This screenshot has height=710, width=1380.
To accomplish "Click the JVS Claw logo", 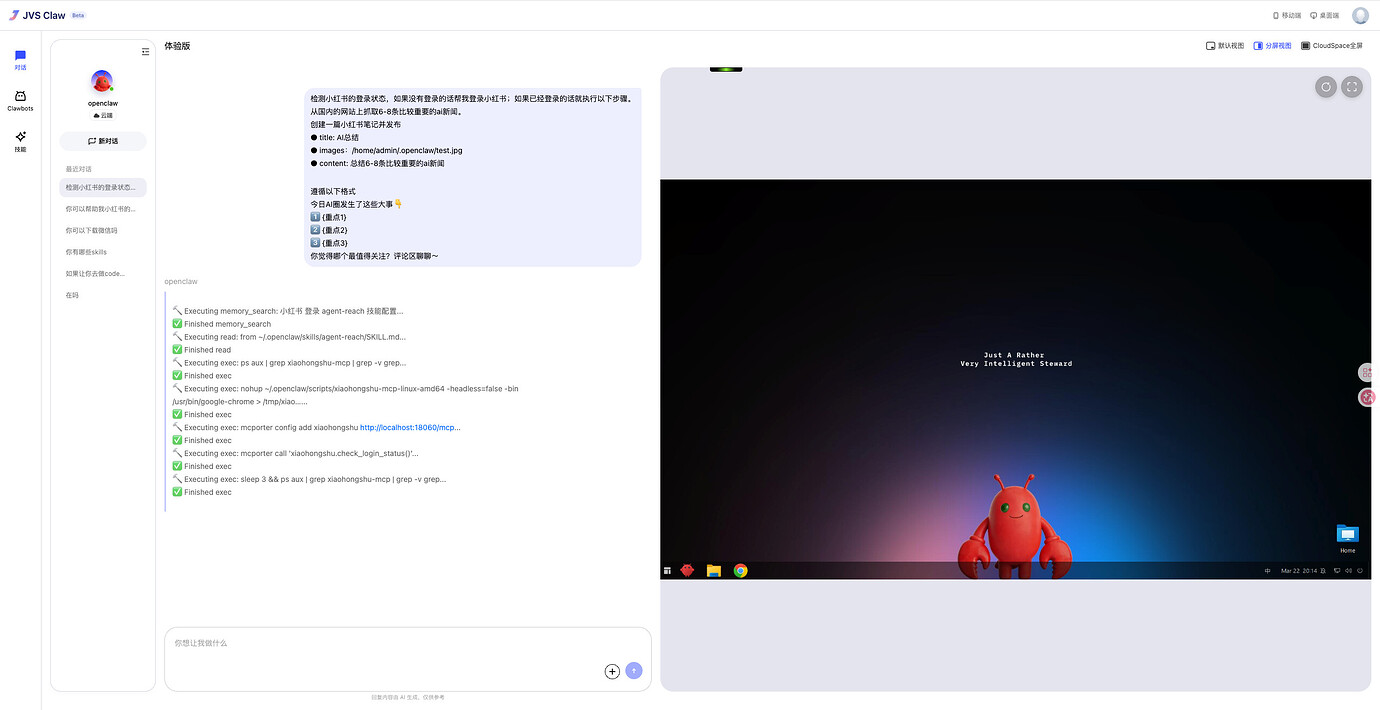I will tap(37, 15).
